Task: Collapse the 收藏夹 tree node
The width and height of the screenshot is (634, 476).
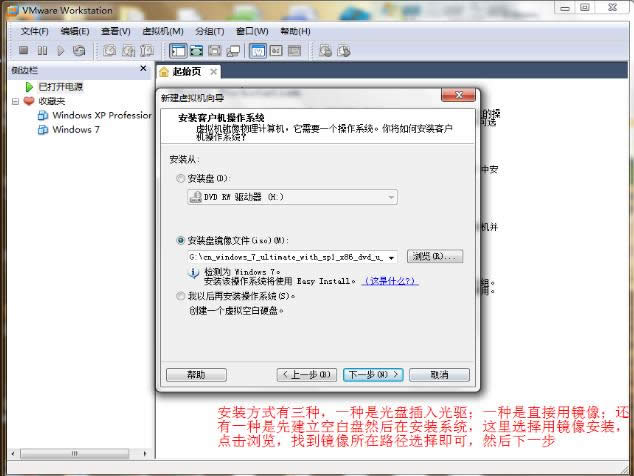Action: pos(15,101)
